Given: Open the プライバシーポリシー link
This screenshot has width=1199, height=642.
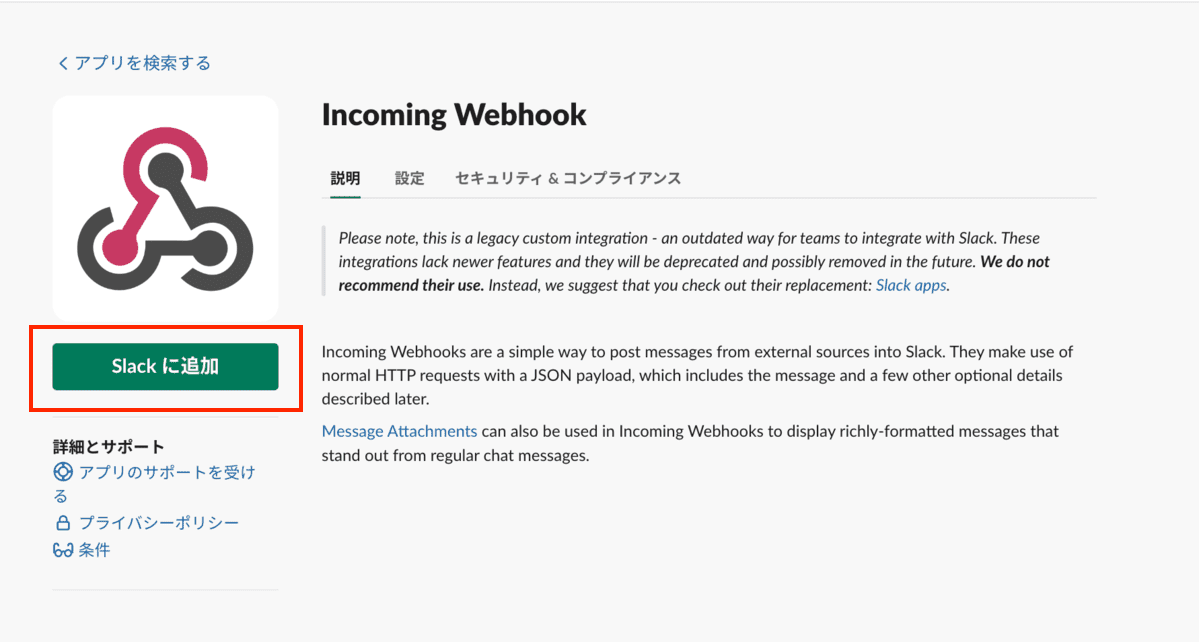Looking at the screenshot, I should pos(158,523).
